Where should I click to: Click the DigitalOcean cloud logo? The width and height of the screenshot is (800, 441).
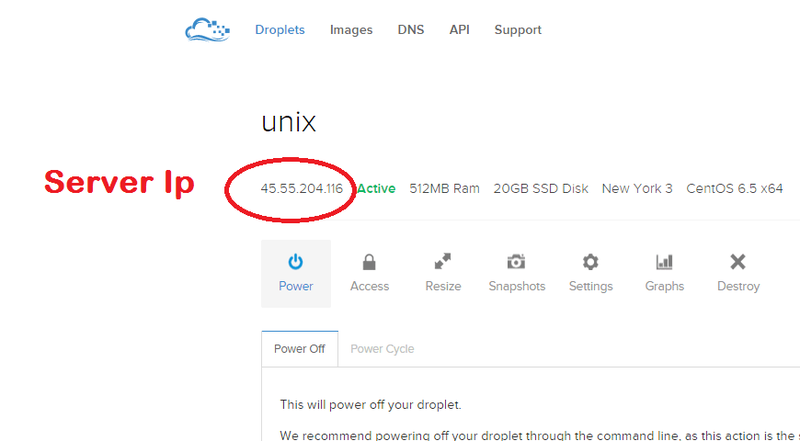(207, 29)
